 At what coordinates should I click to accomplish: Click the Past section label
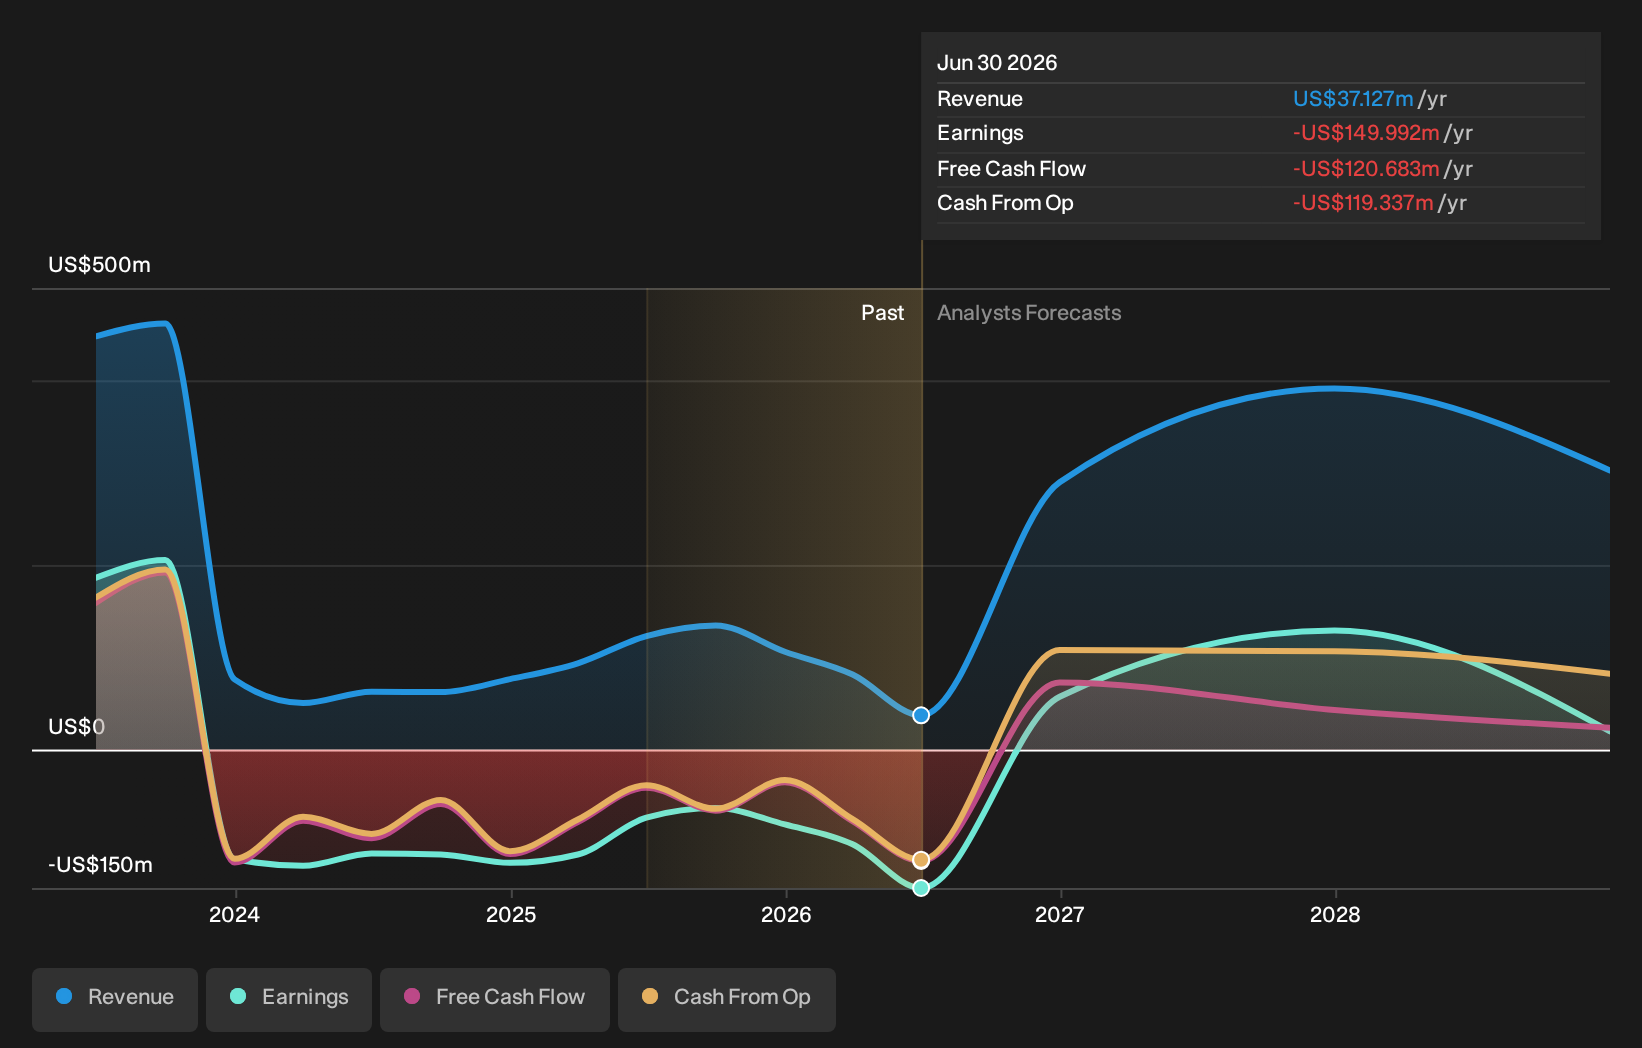[883, 313]
